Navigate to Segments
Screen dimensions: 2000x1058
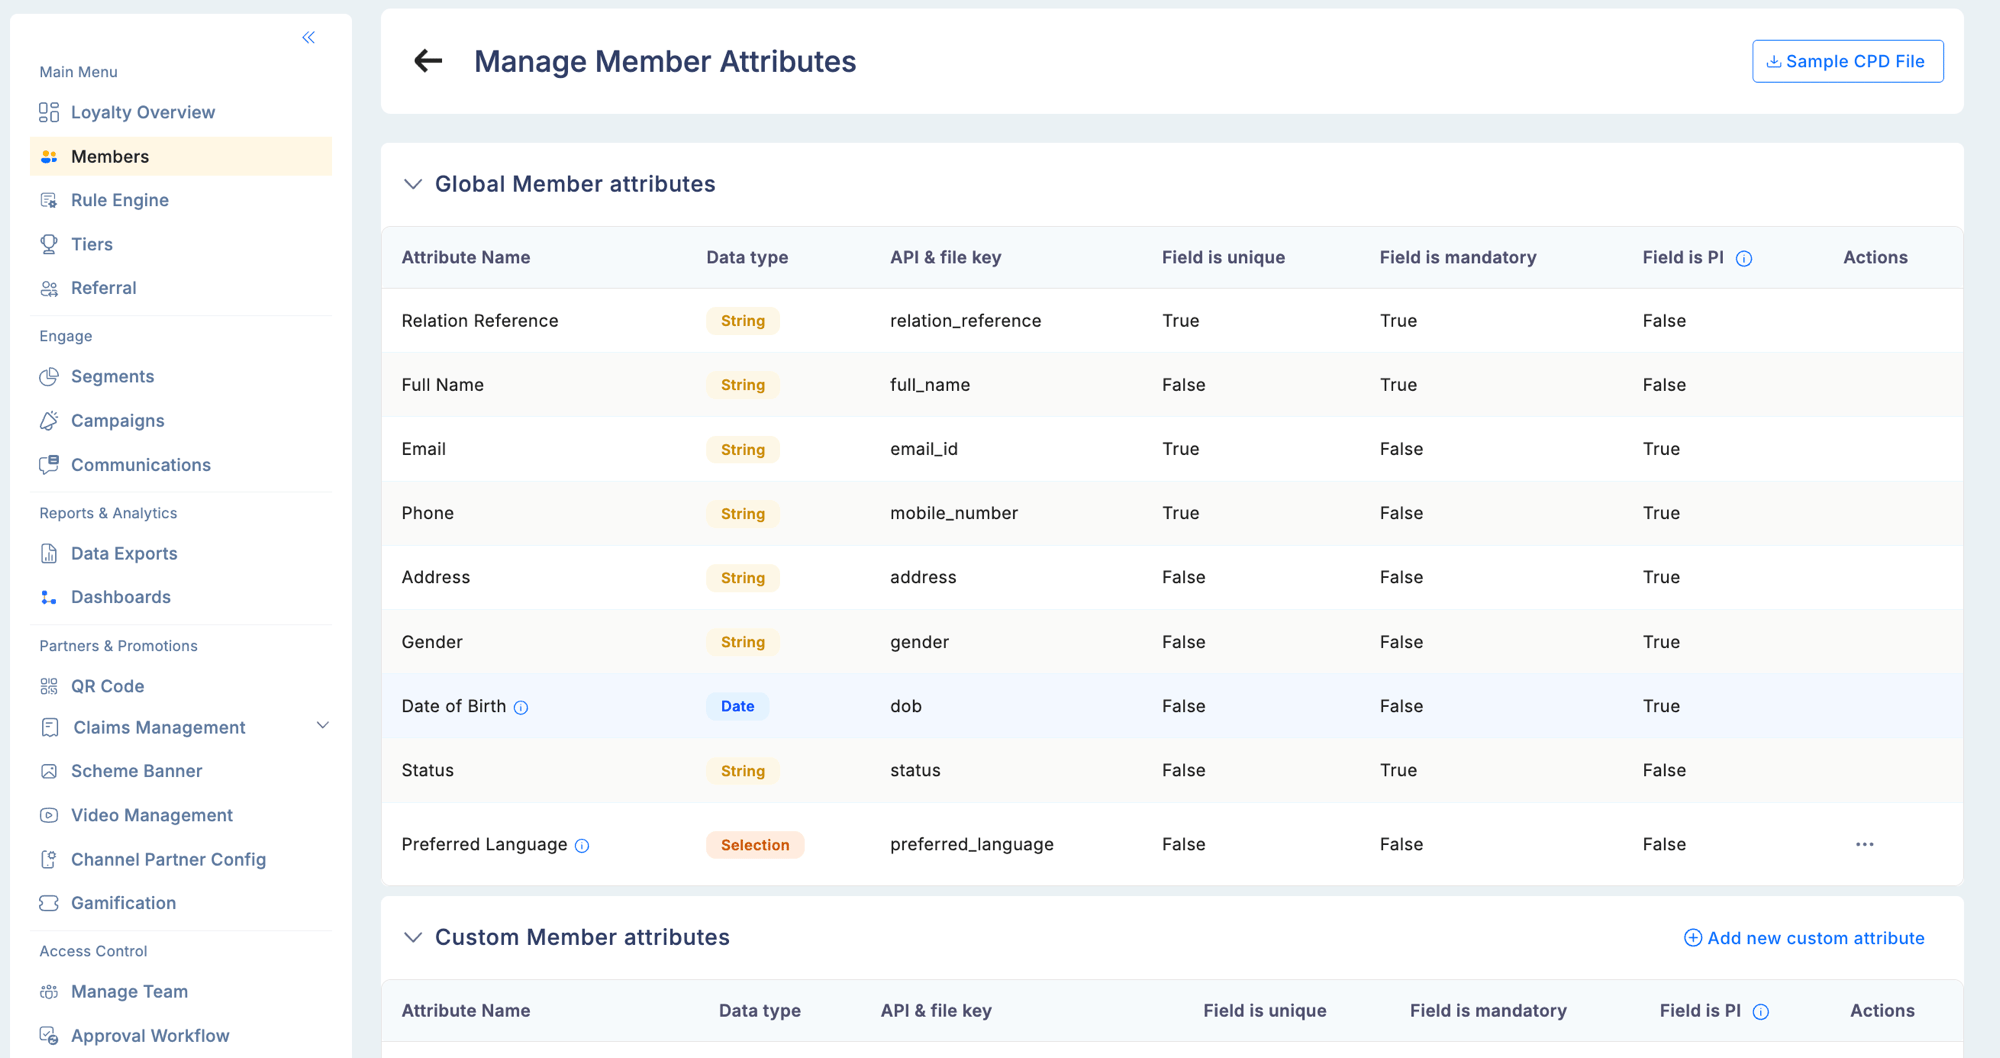113,377
